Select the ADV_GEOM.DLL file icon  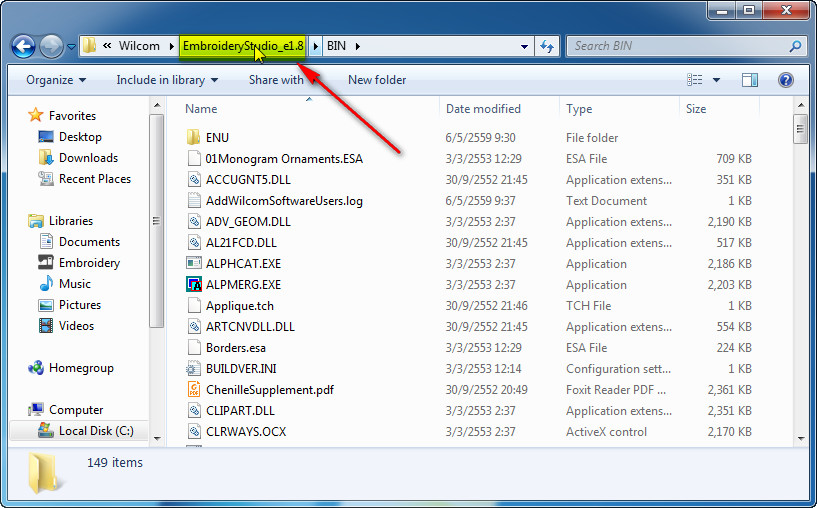[x=194, y=221]
